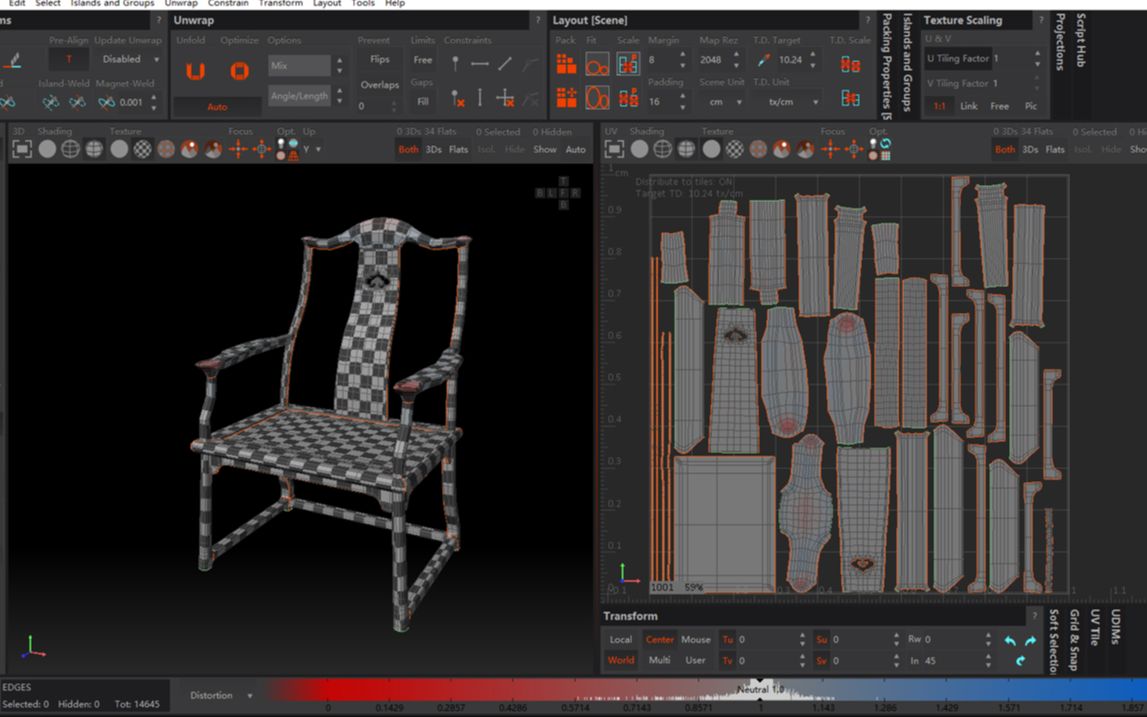Select wireframe shading in 3D viewport
1147x717 pixels.
pyautogui.click(x=70, y=149)
